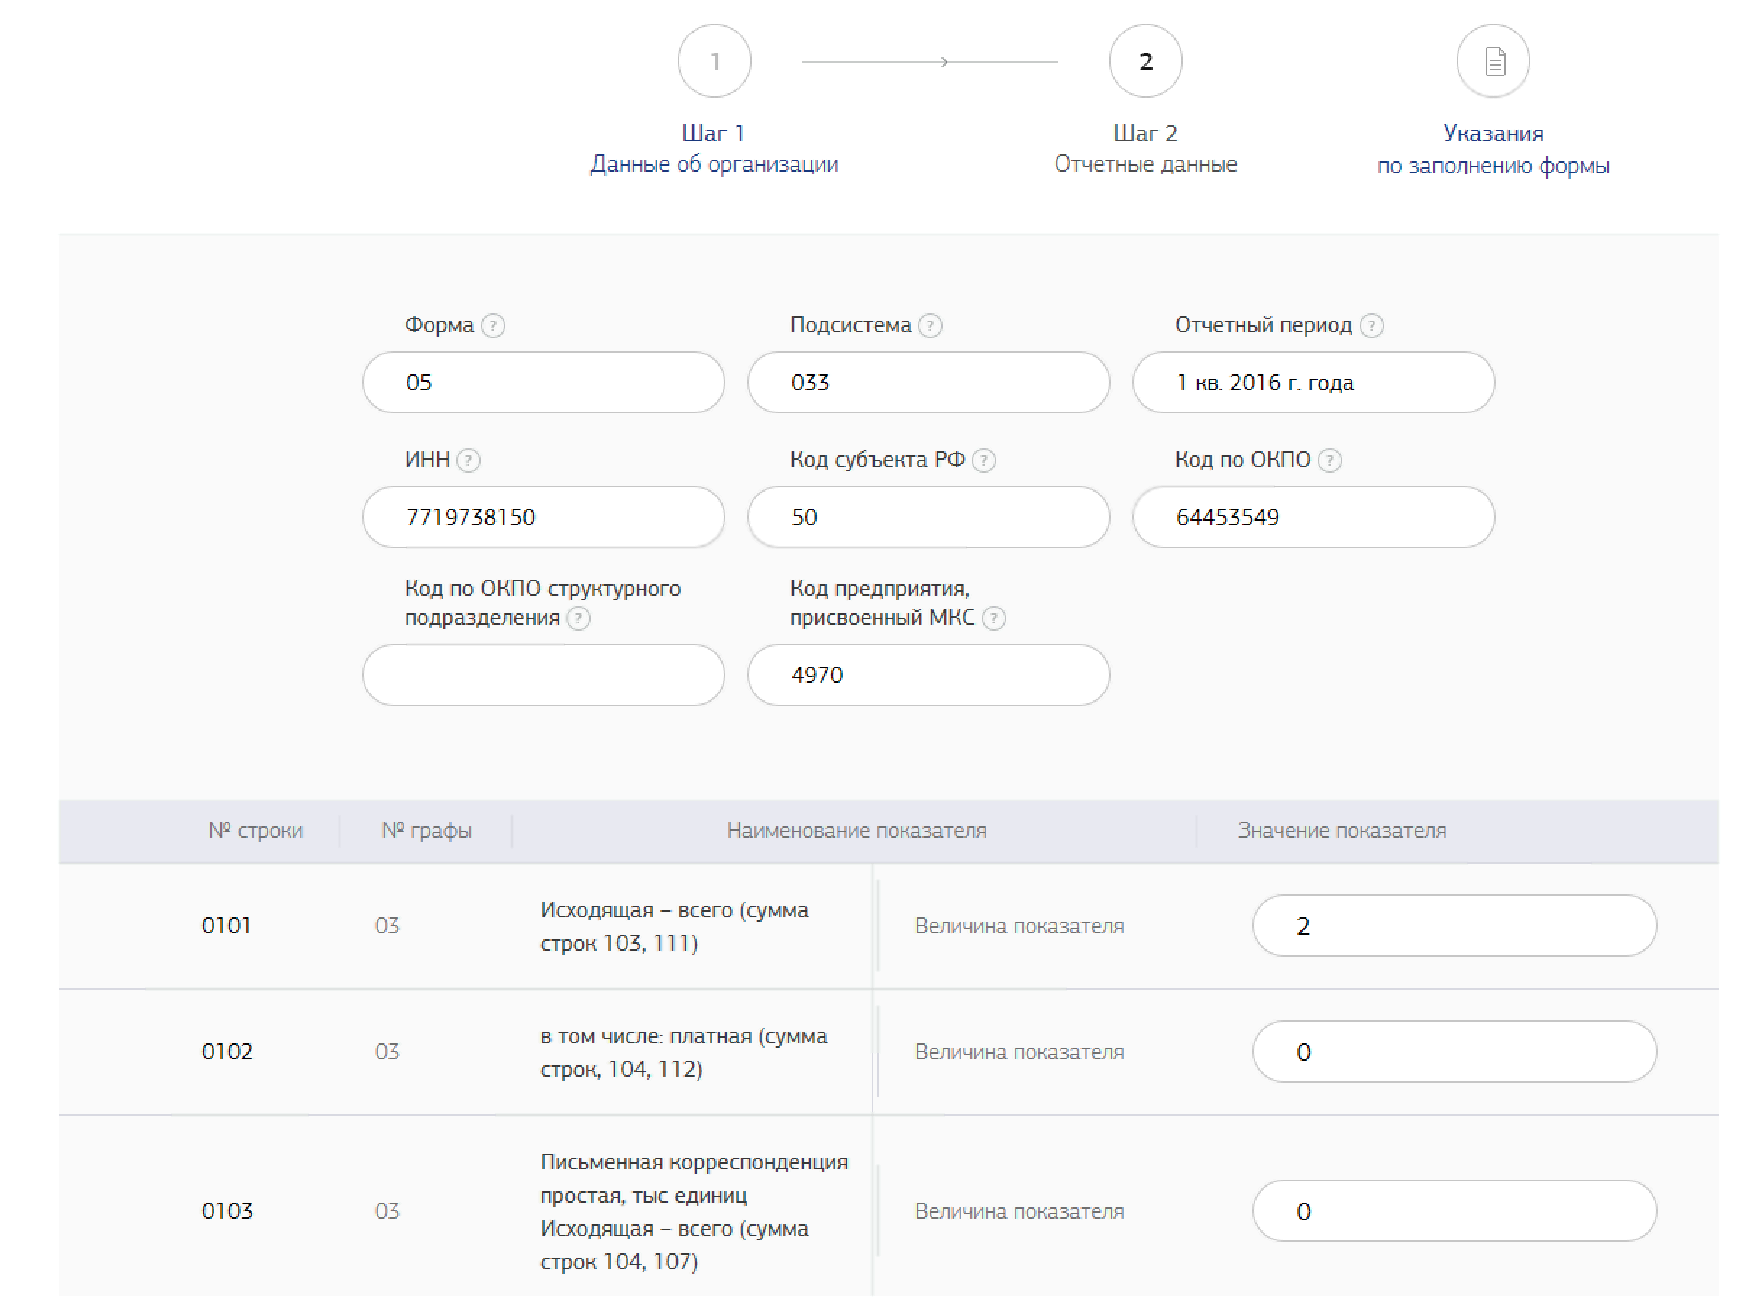
Task: Click the help icon next to Форма
Action: point(493,326)
